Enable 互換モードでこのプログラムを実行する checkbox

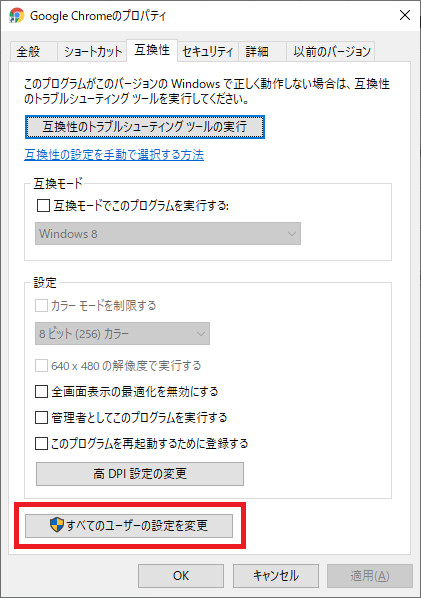[43, 206]
